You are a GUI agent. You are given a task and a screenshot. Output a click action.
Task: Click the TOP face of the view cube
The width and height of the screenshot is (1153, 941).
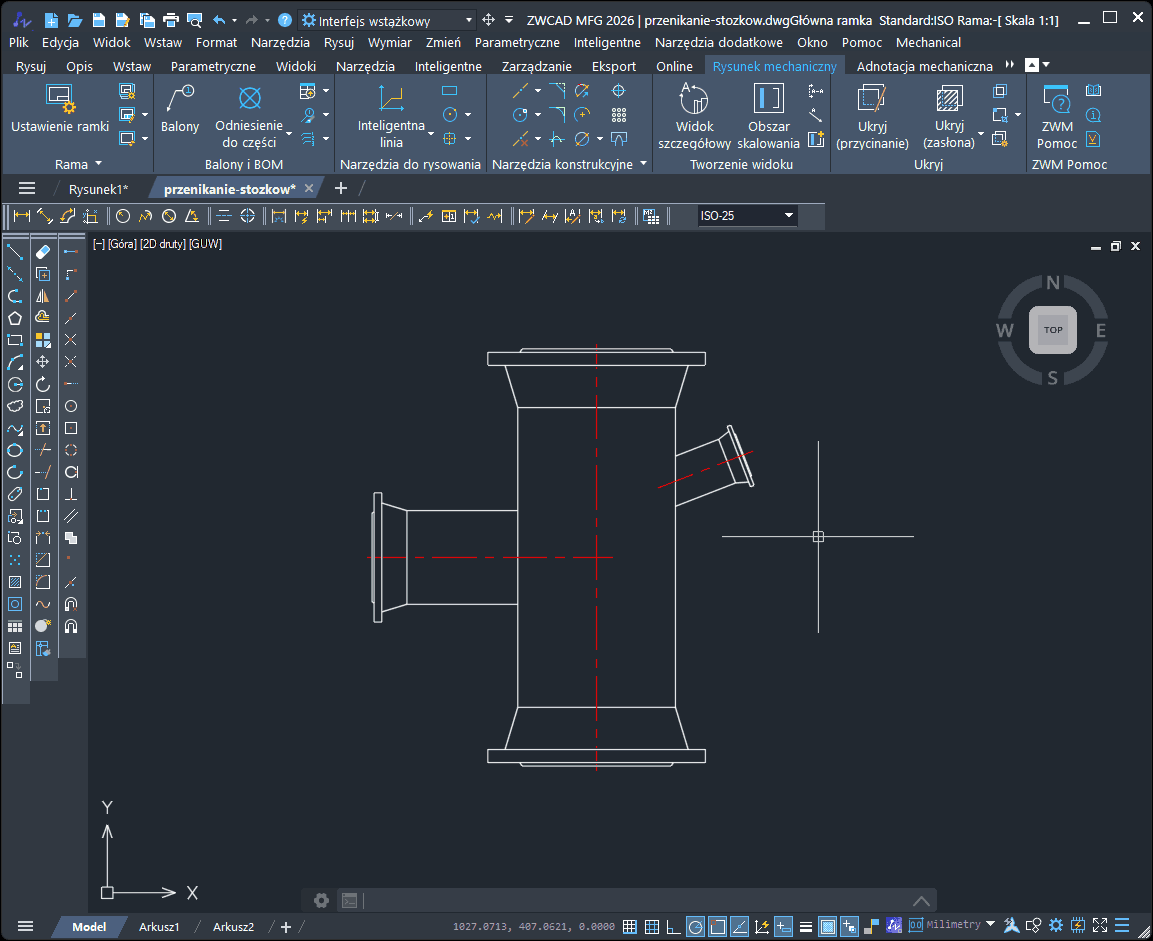(1053, 330)
